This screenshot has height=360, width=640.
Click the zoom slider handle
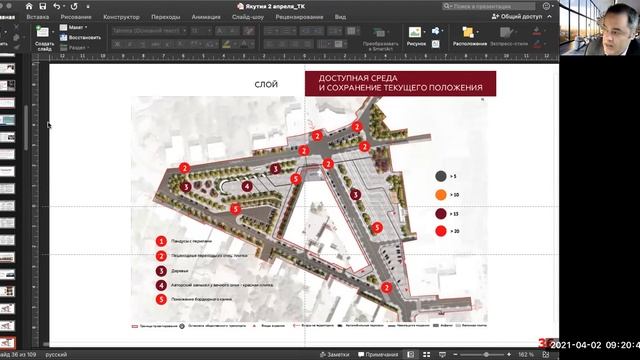coord(486,354)
